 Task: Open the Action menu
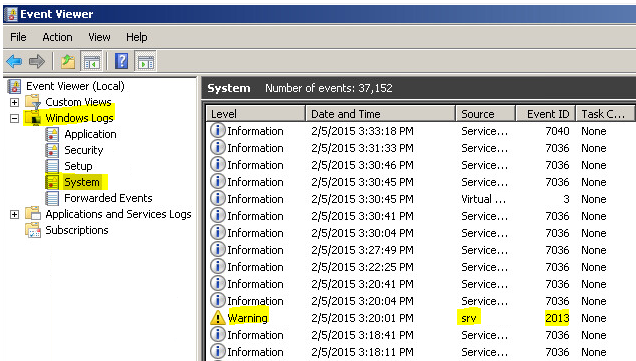tap(57, 37)
